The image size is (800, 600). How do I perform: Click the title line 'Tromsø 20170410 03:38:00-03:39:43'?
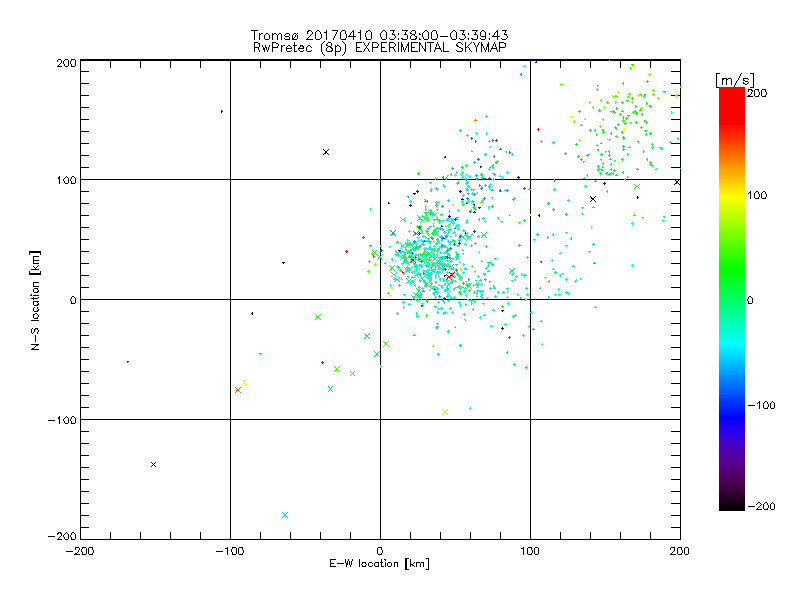pos(379,35)
